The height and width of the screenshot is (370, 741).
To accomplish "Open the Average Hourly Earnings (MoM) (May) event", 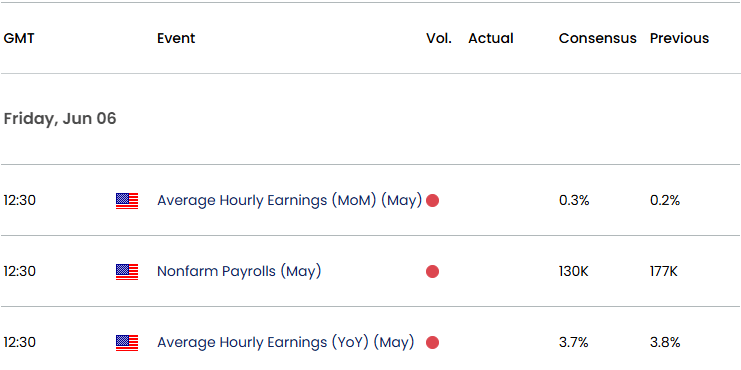I will pos(289,201).
